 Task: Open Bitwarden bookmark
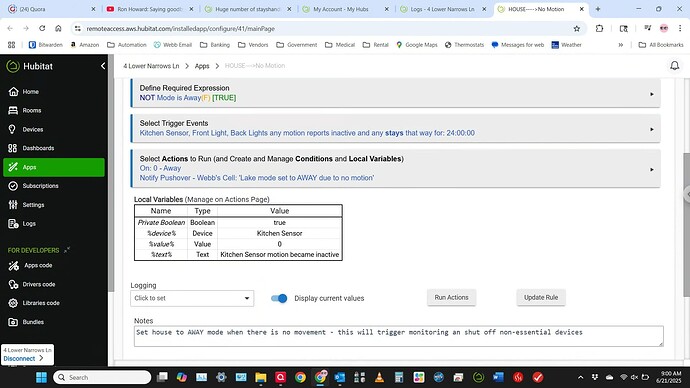(45, 45)
